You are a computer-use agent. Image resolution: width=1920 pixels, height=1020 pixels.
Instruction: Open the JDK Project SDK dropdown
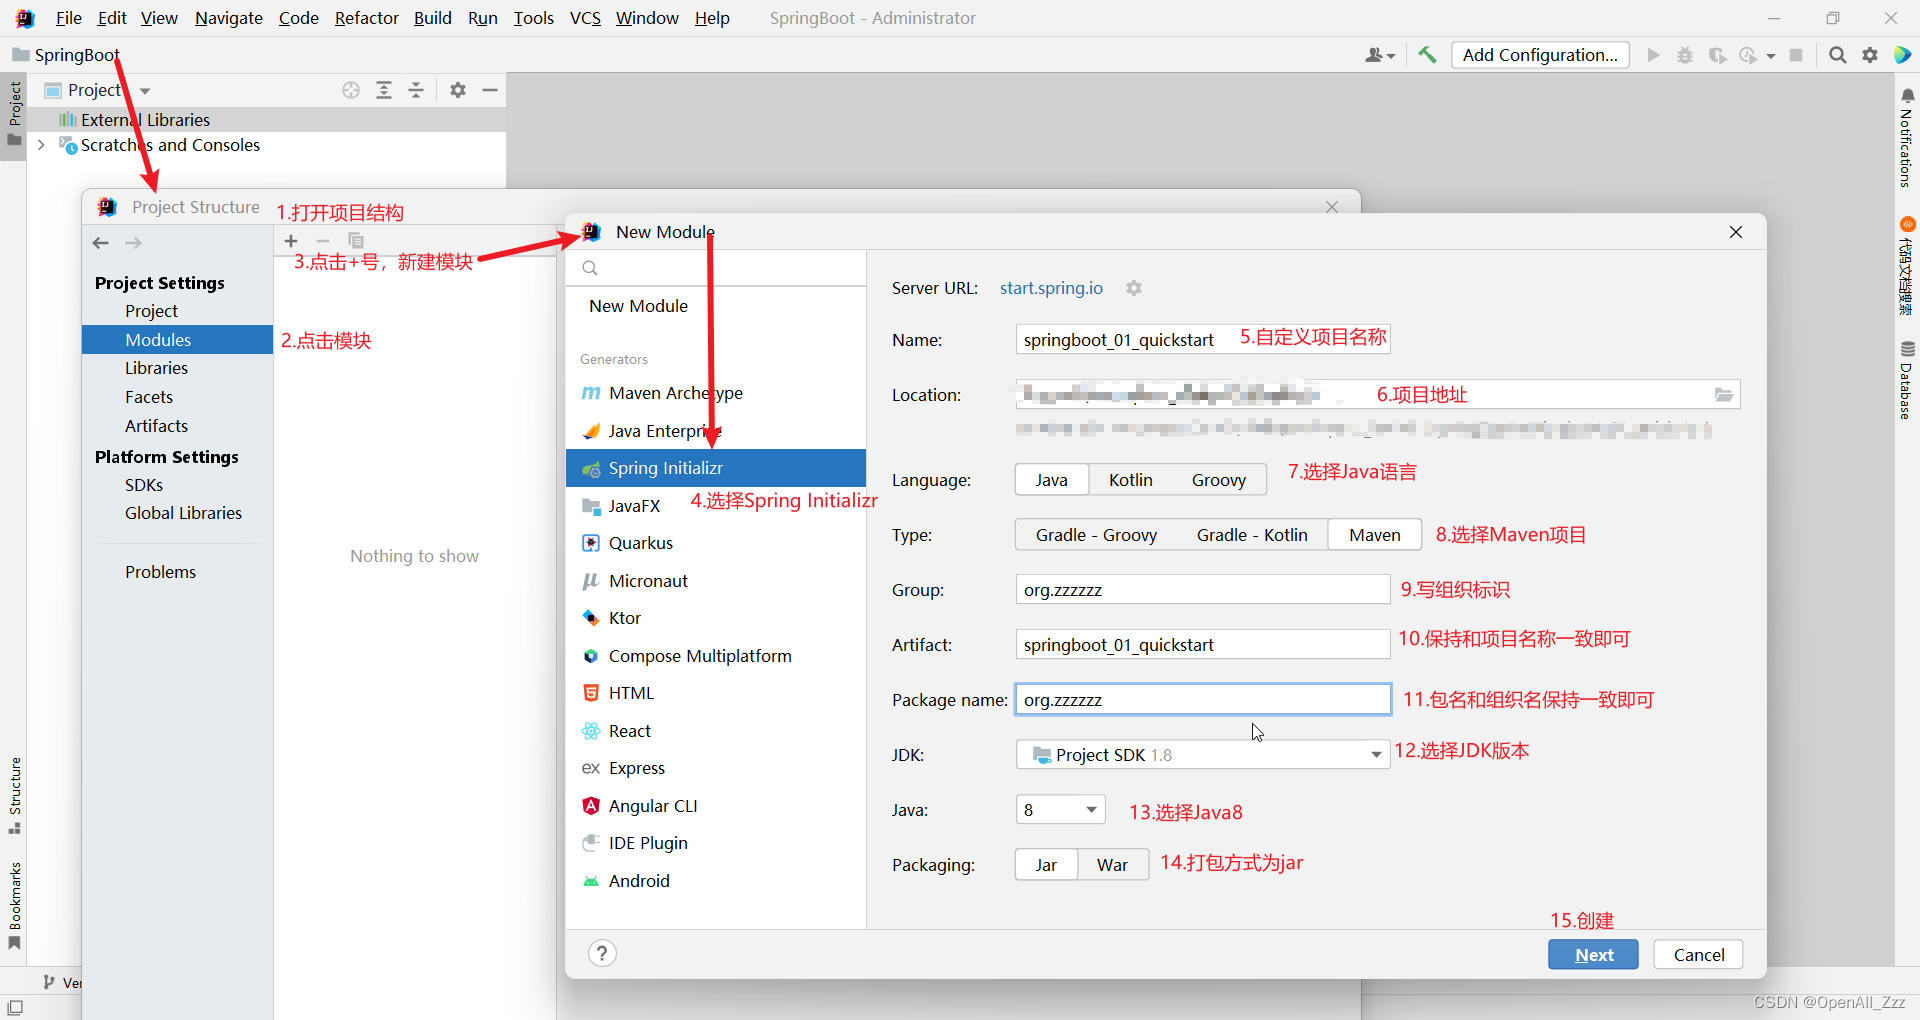[1203, 755]
